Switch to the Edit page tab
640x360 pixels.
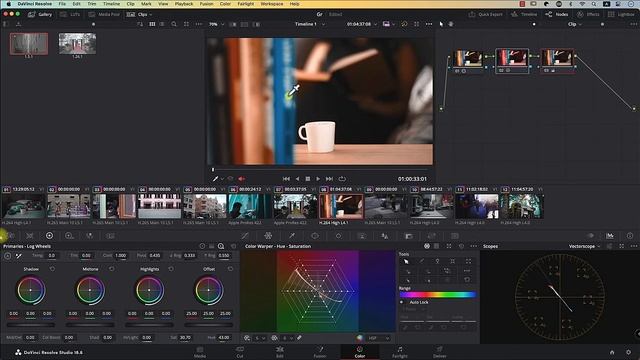(x=280, y=352)
